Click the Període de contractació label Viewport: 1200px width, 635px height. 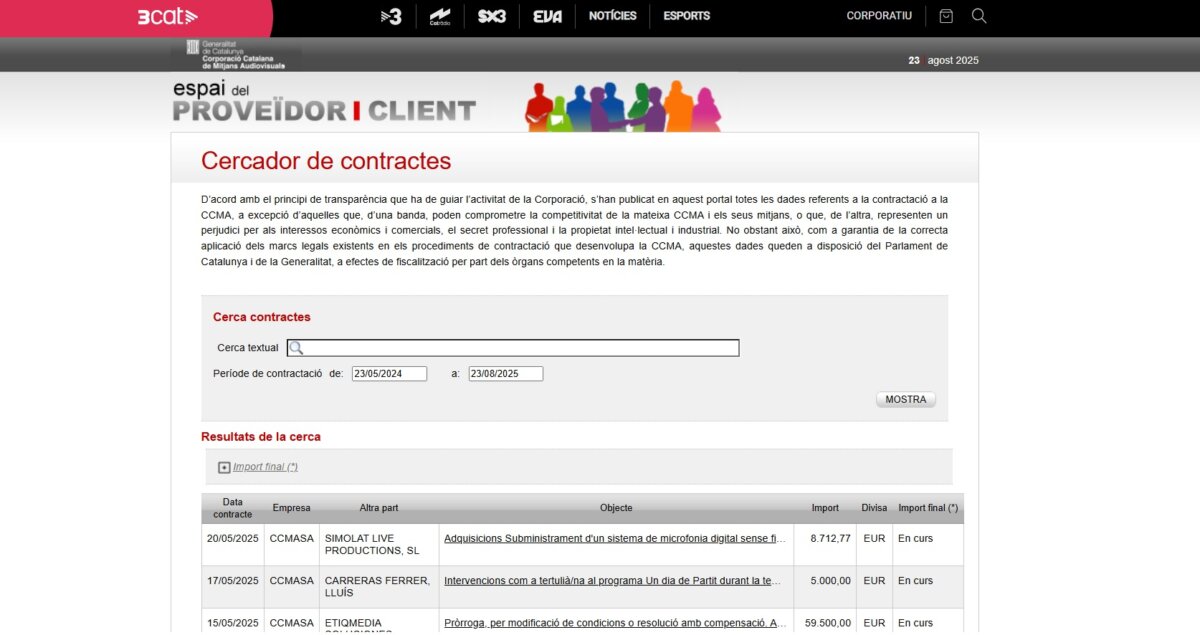click(x=267, y=374)
